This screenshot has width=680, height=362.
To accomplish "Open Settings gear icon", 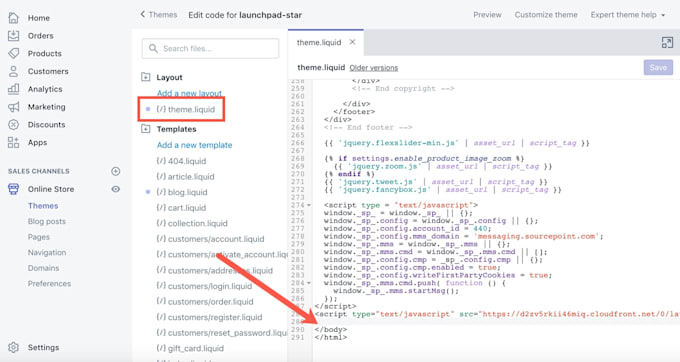I will coord(13,347).
